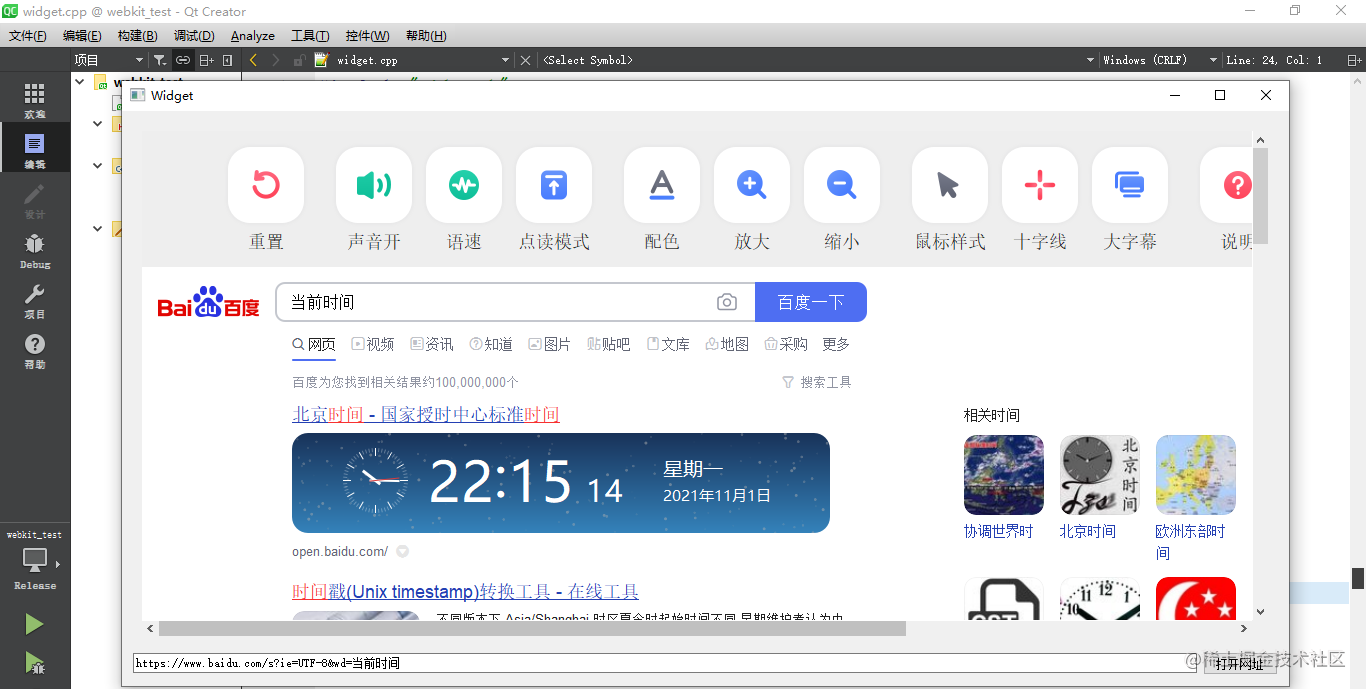Image resolution: width=1366 pixels, height=689 pixels.
Task: Click the 放大 zoom-in icon
Action: [x=751, y=185]
